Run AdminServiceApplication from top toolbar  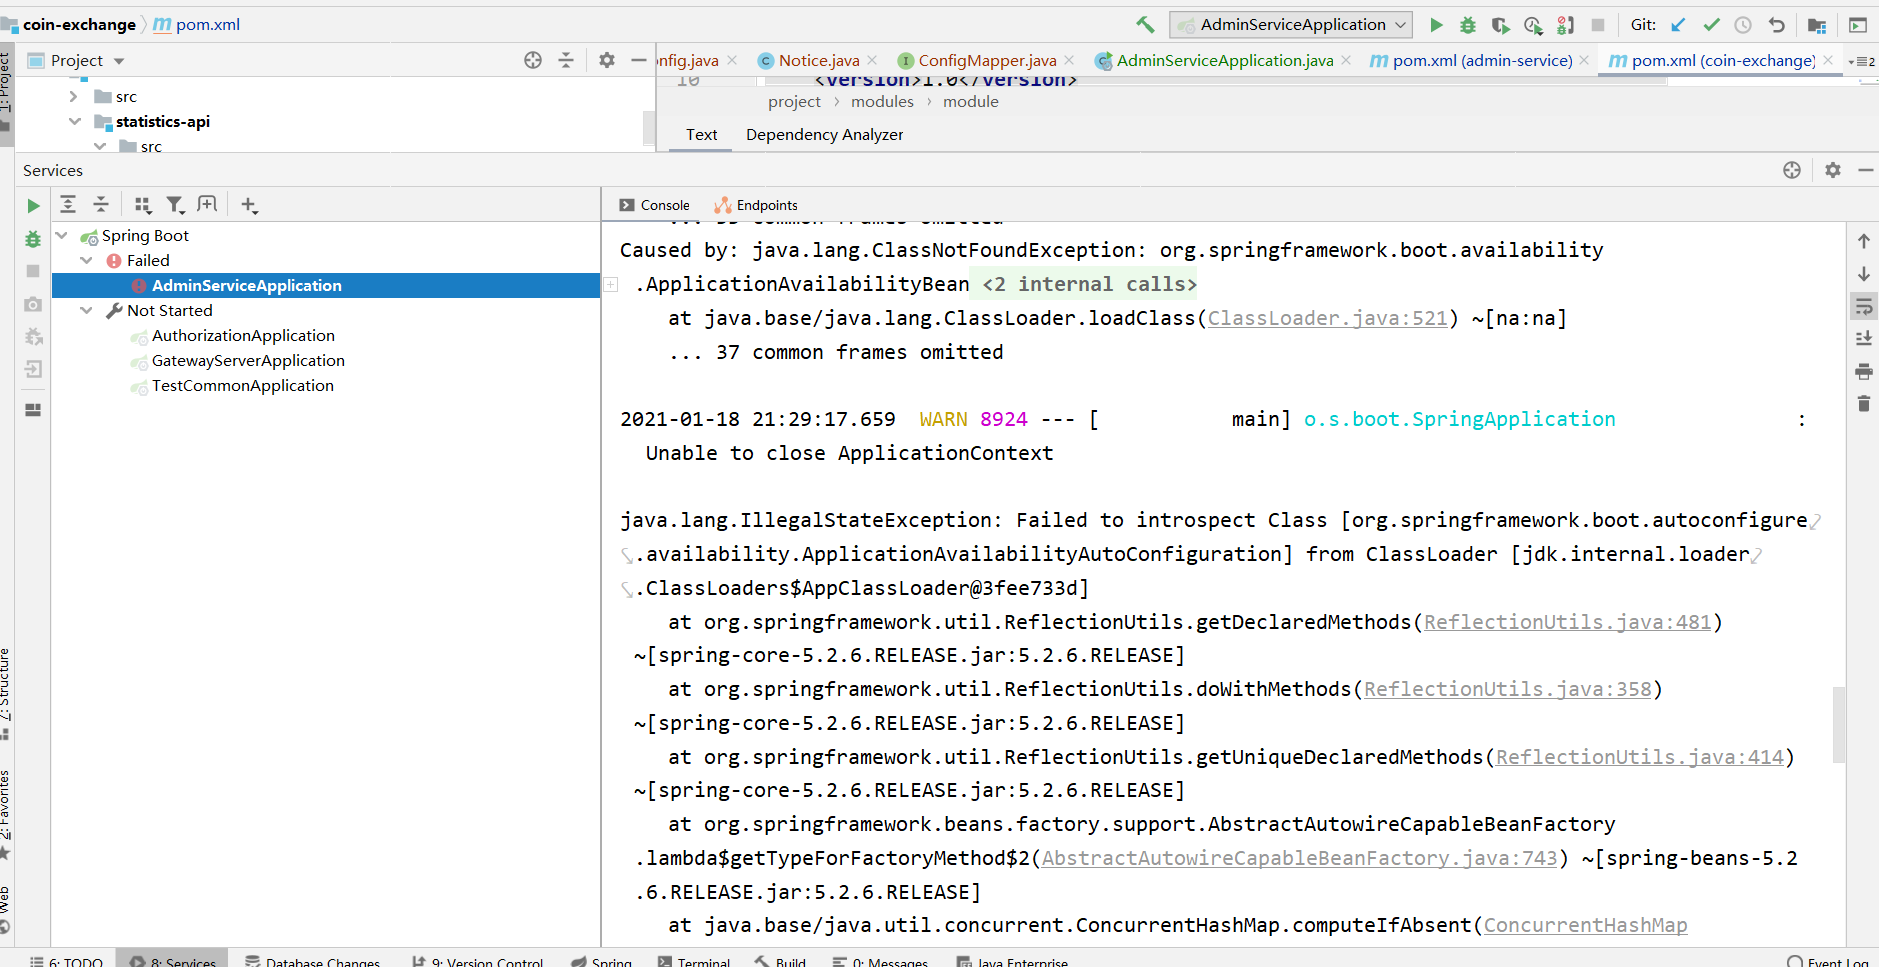click(x=1436, y=24)
